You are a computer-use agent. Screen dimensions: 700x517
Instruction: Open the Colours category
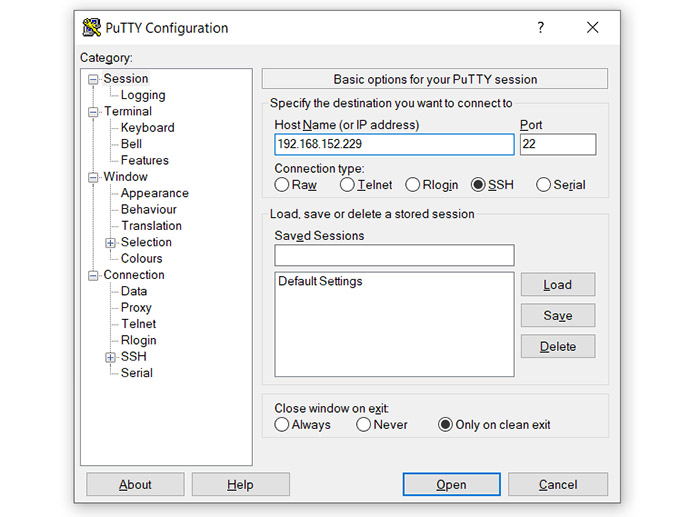[x=142, y=258]
